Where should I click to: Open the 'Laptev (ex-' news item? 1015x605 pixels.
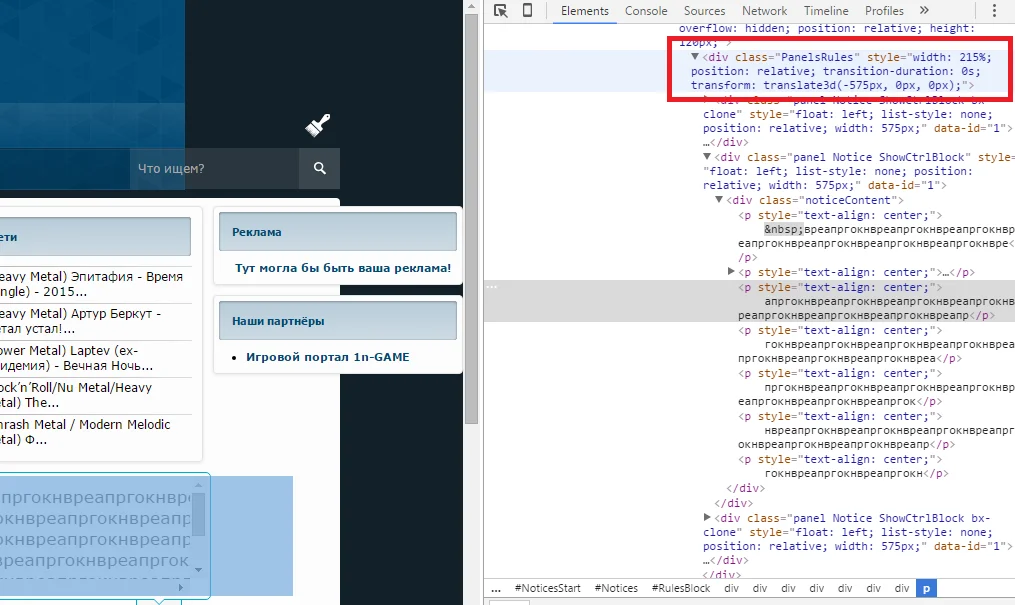pyautogui.click(x=76, y=358)
